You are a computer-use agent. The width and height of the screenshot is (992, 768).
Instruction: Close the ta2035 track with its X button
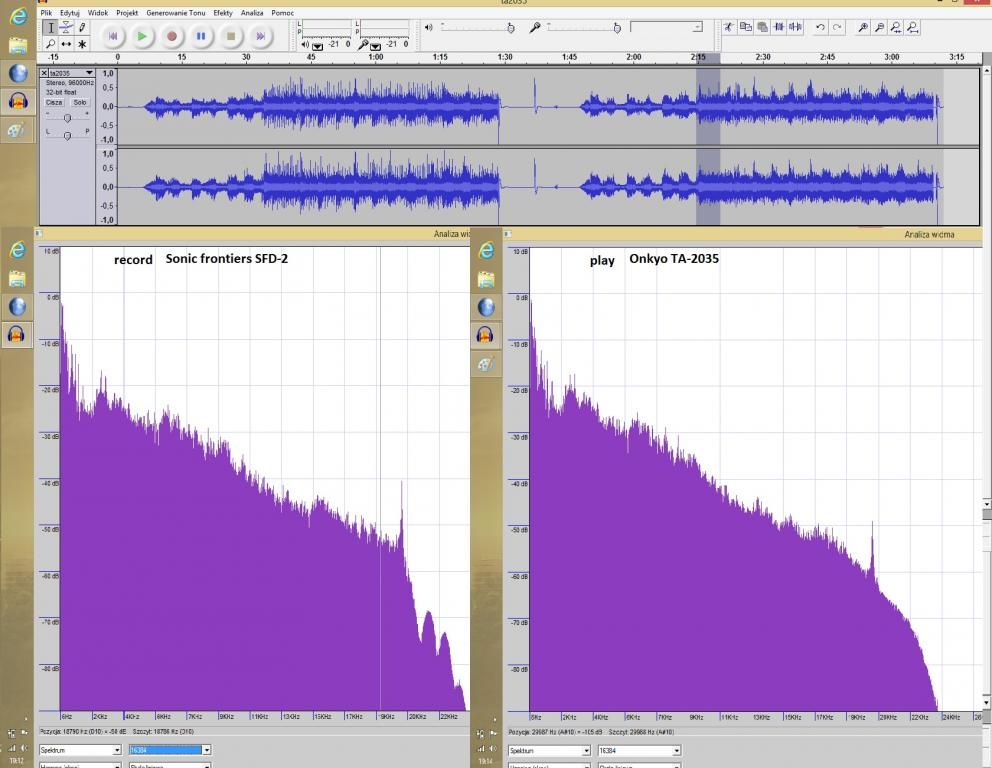point(44,73)
